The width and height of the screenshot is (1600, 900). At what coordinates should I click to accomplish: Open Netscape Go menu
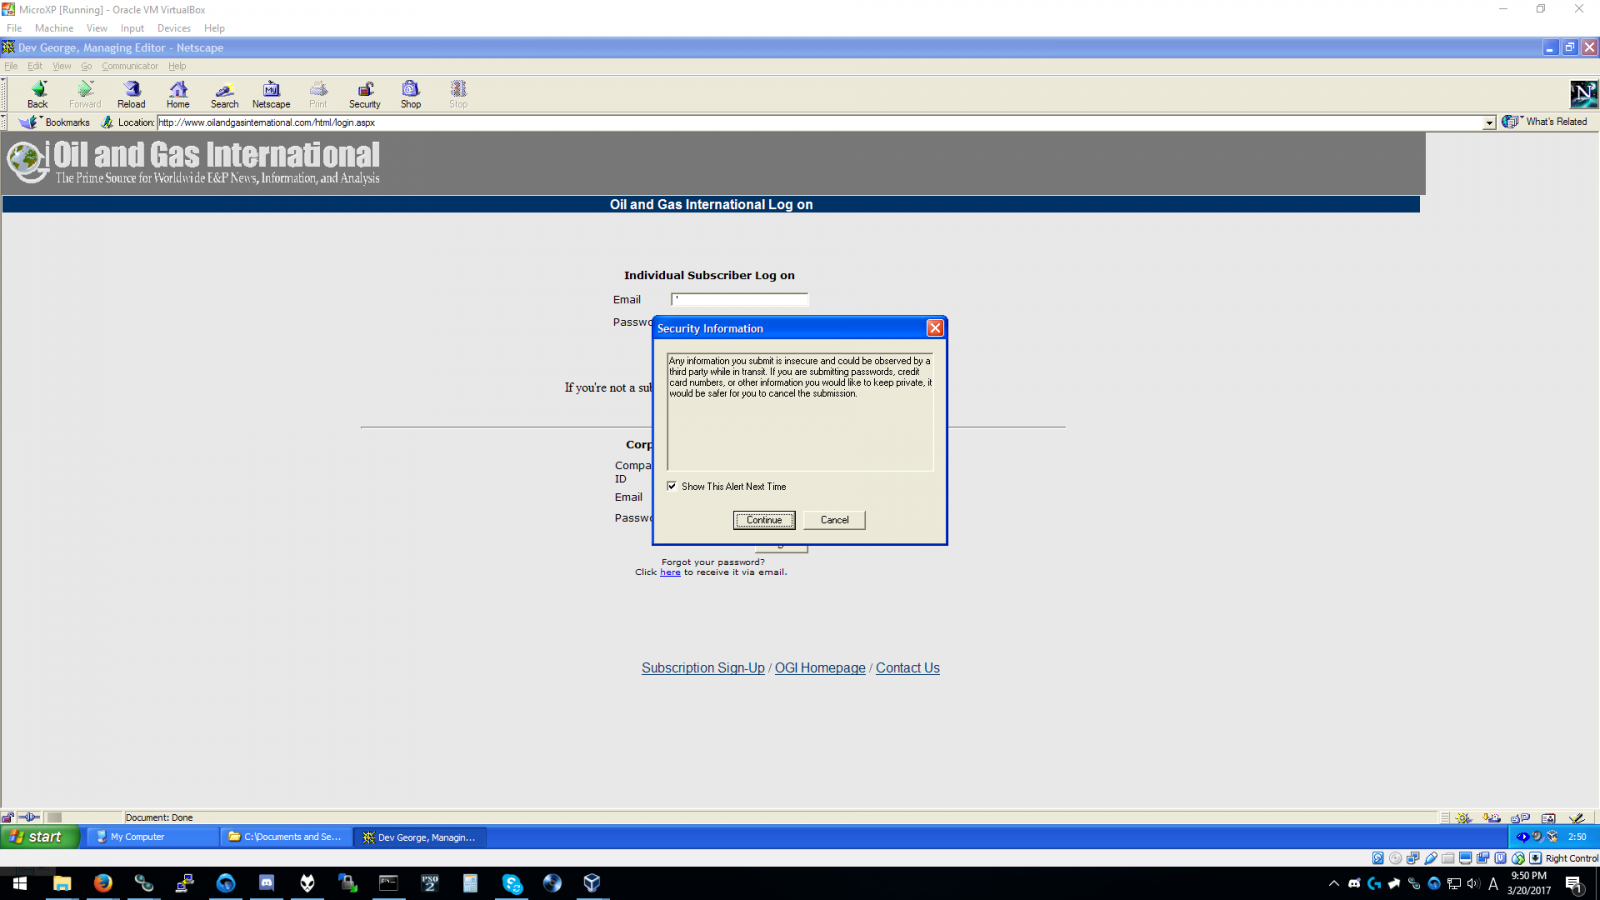86,66
